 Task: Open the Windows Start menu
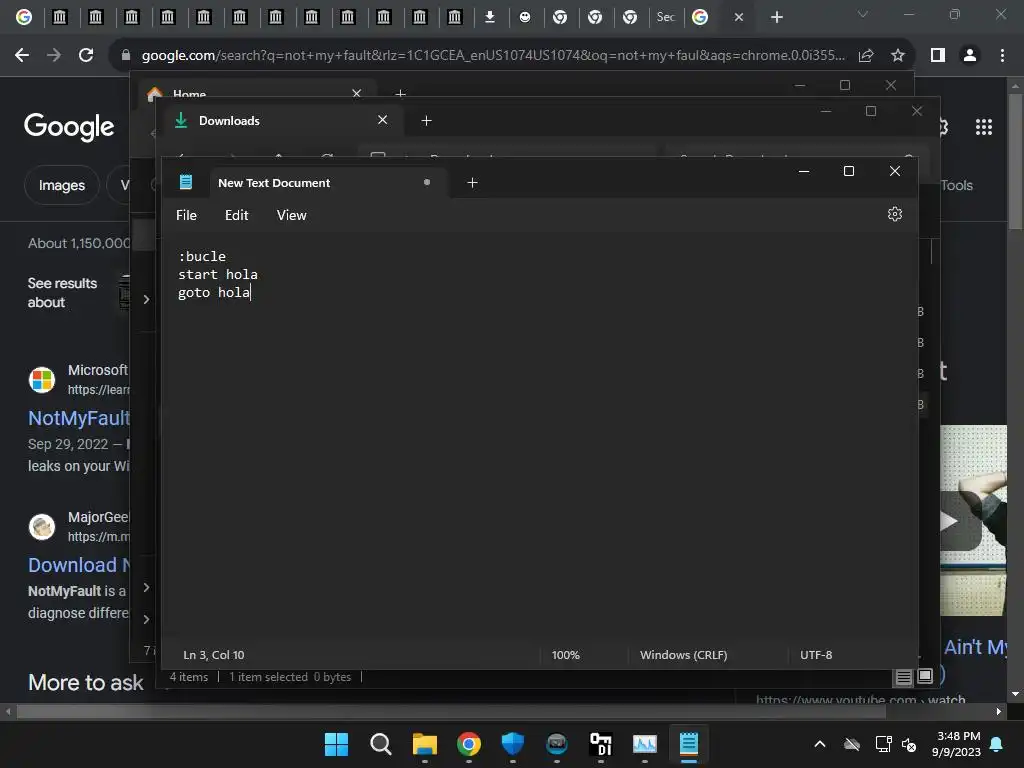(336, 744)
